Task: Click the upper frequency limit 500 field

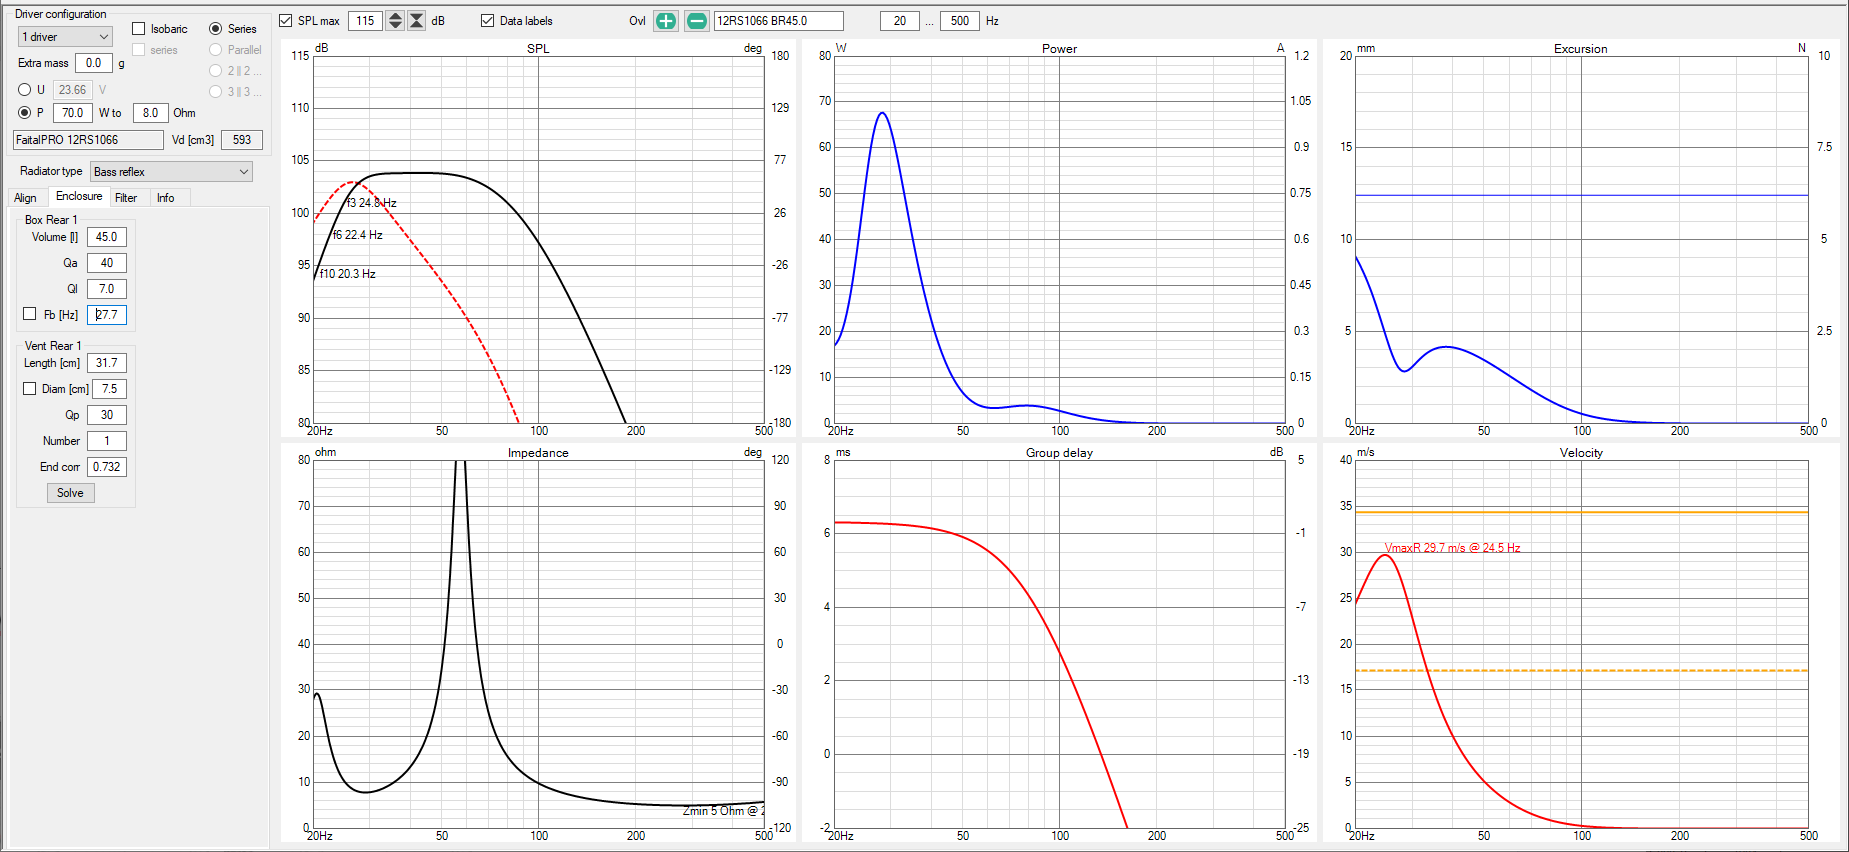Action: 960,21
